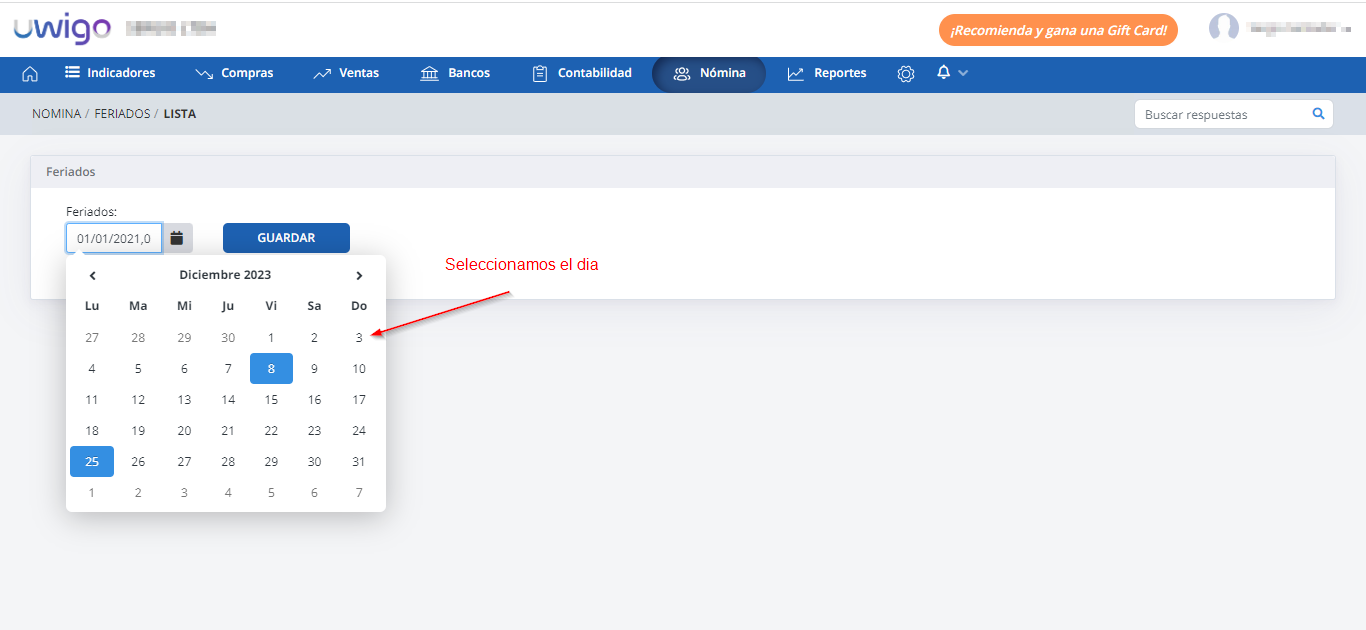Open the Nómina menu

(709, 73)
